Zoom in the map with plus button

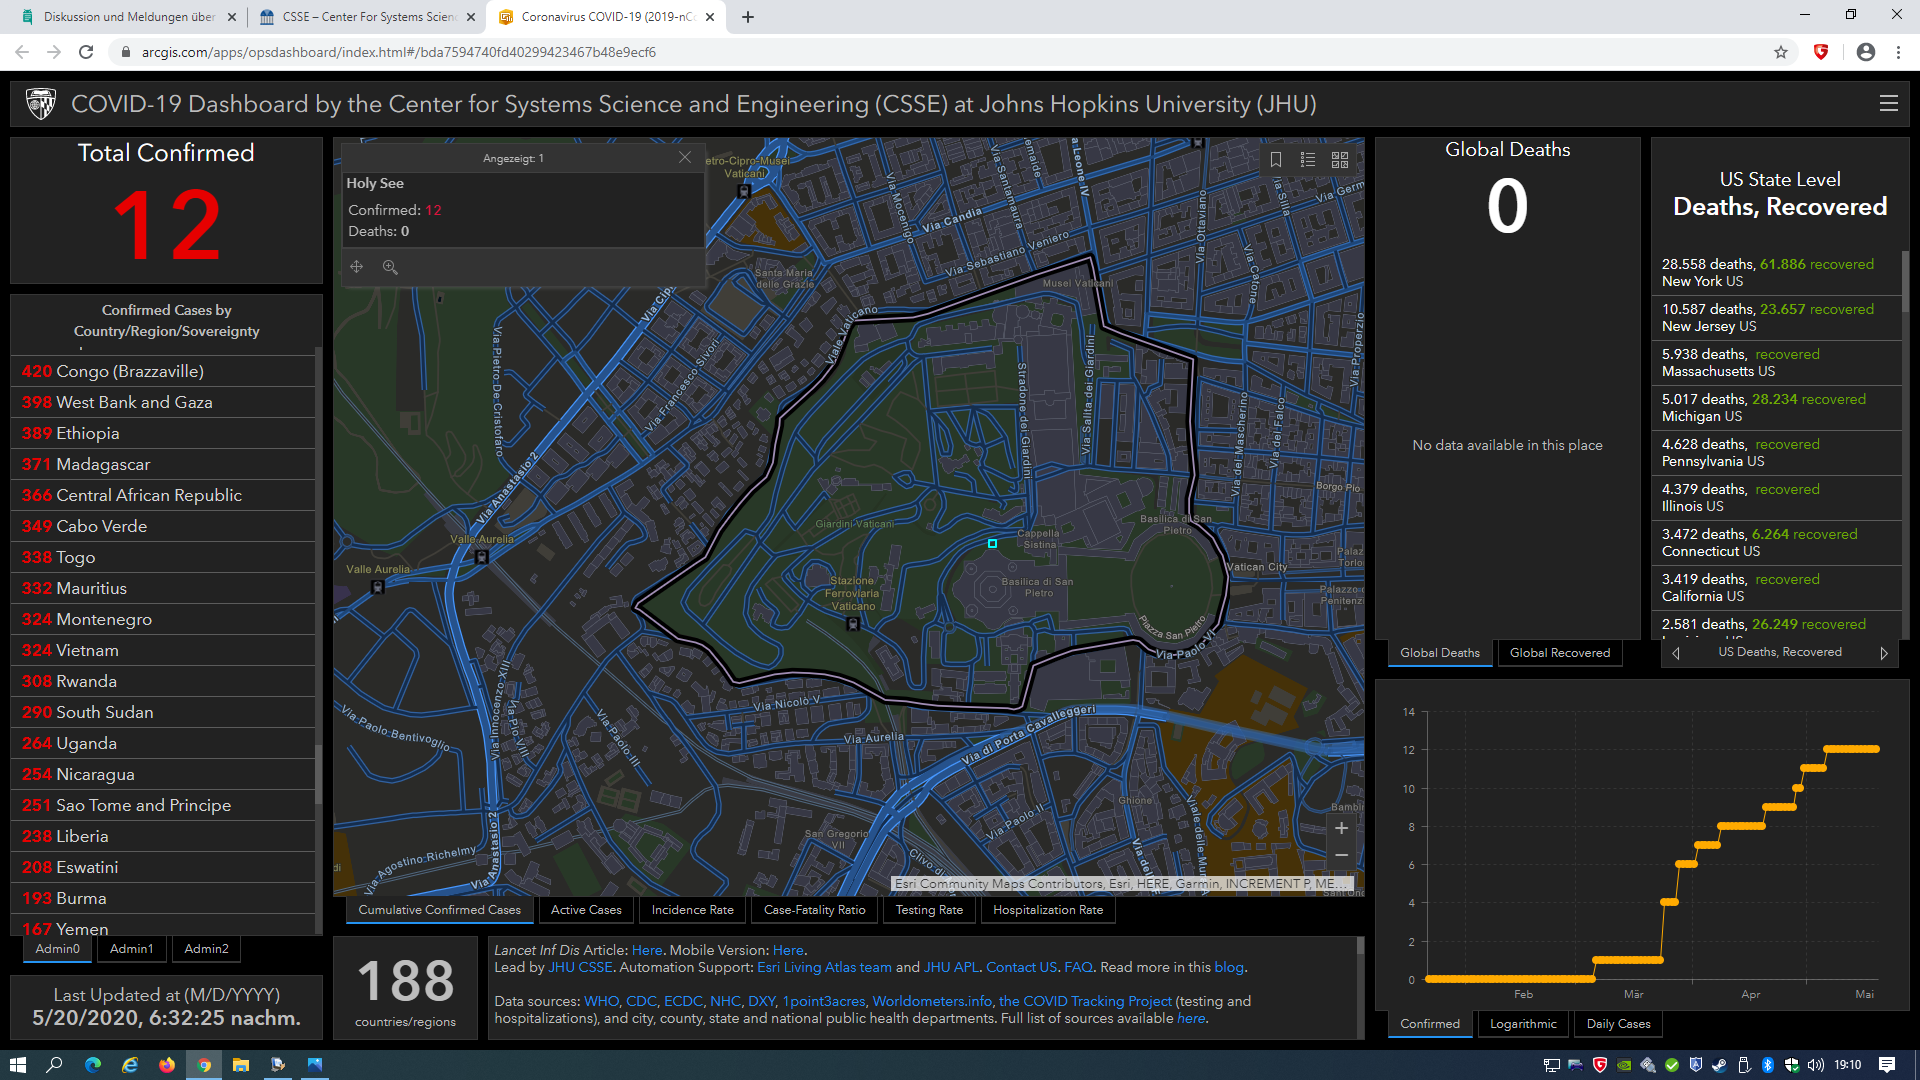[1342, 828]
